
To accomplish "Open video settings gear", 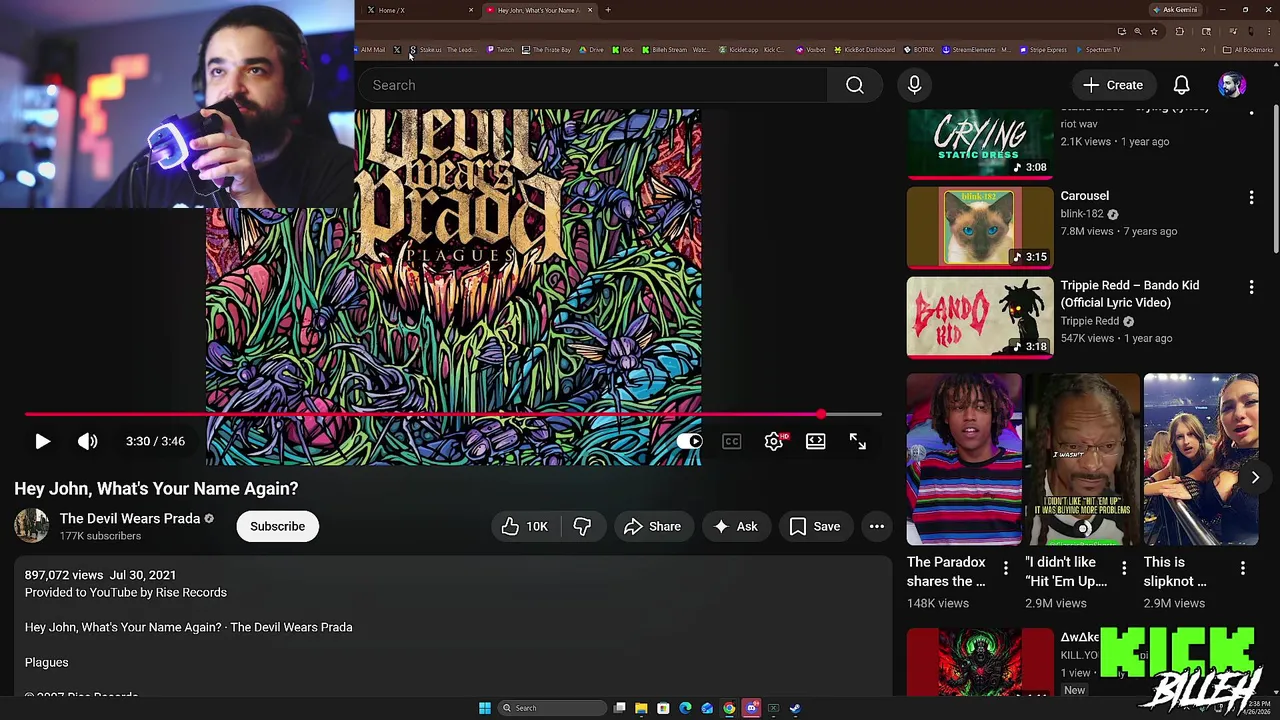I will click(774, 441).
